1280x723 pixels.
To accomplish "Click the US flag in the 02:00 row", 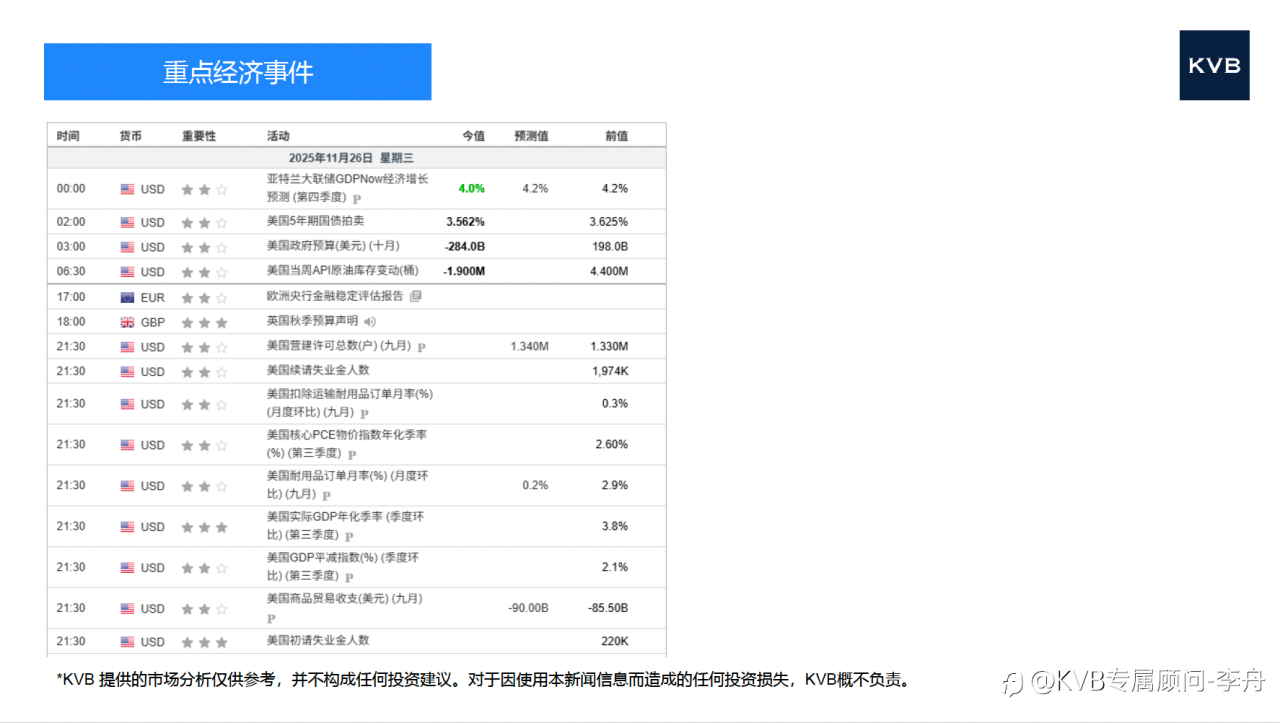I will (127, 222).
